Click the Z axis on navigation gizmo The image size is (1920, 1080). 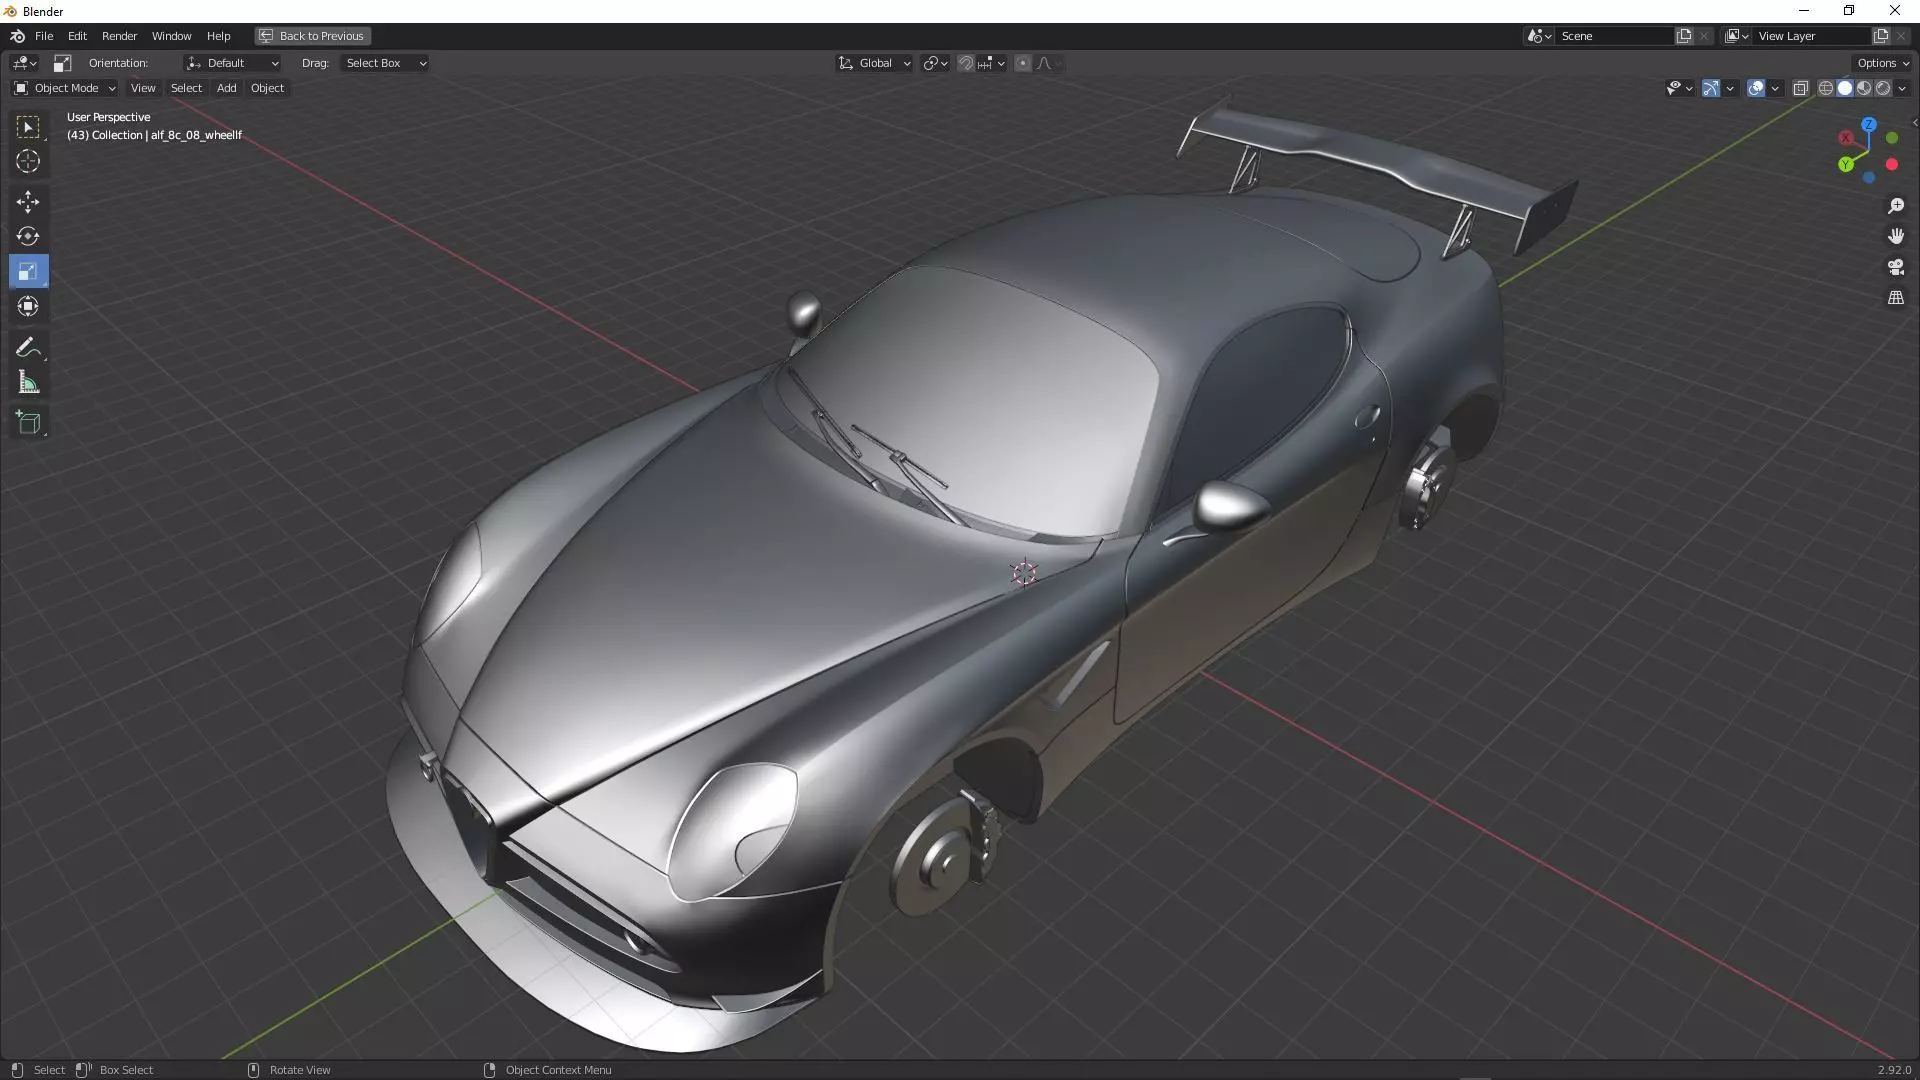(1868, 125)
